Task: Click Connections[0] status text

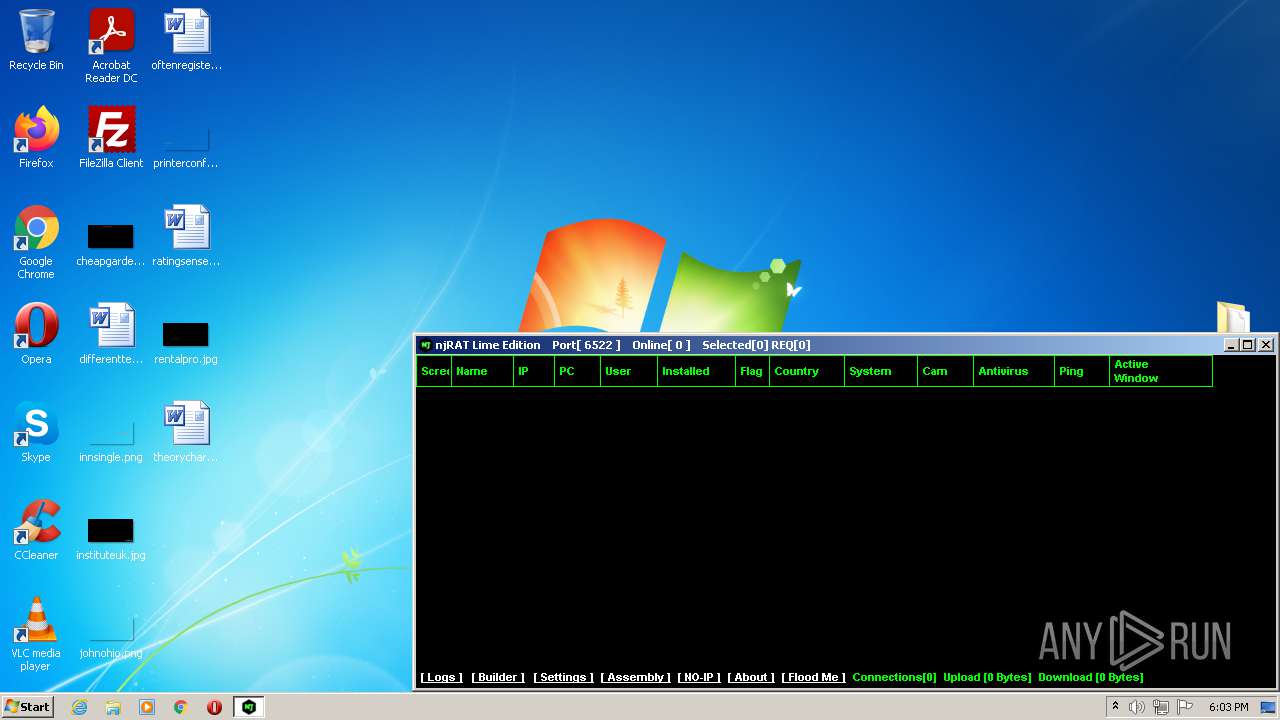Action: pyautogui.click(x=894, y=677)
